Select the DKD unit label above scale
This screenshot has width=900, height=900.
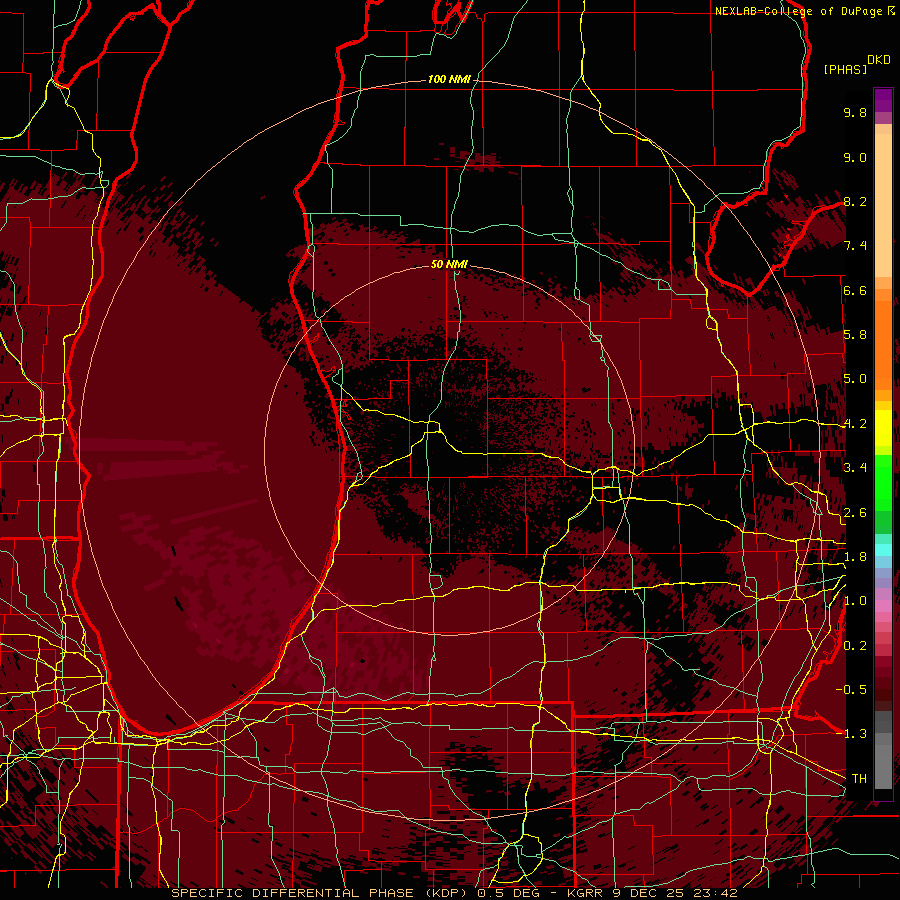coord(879,60)
